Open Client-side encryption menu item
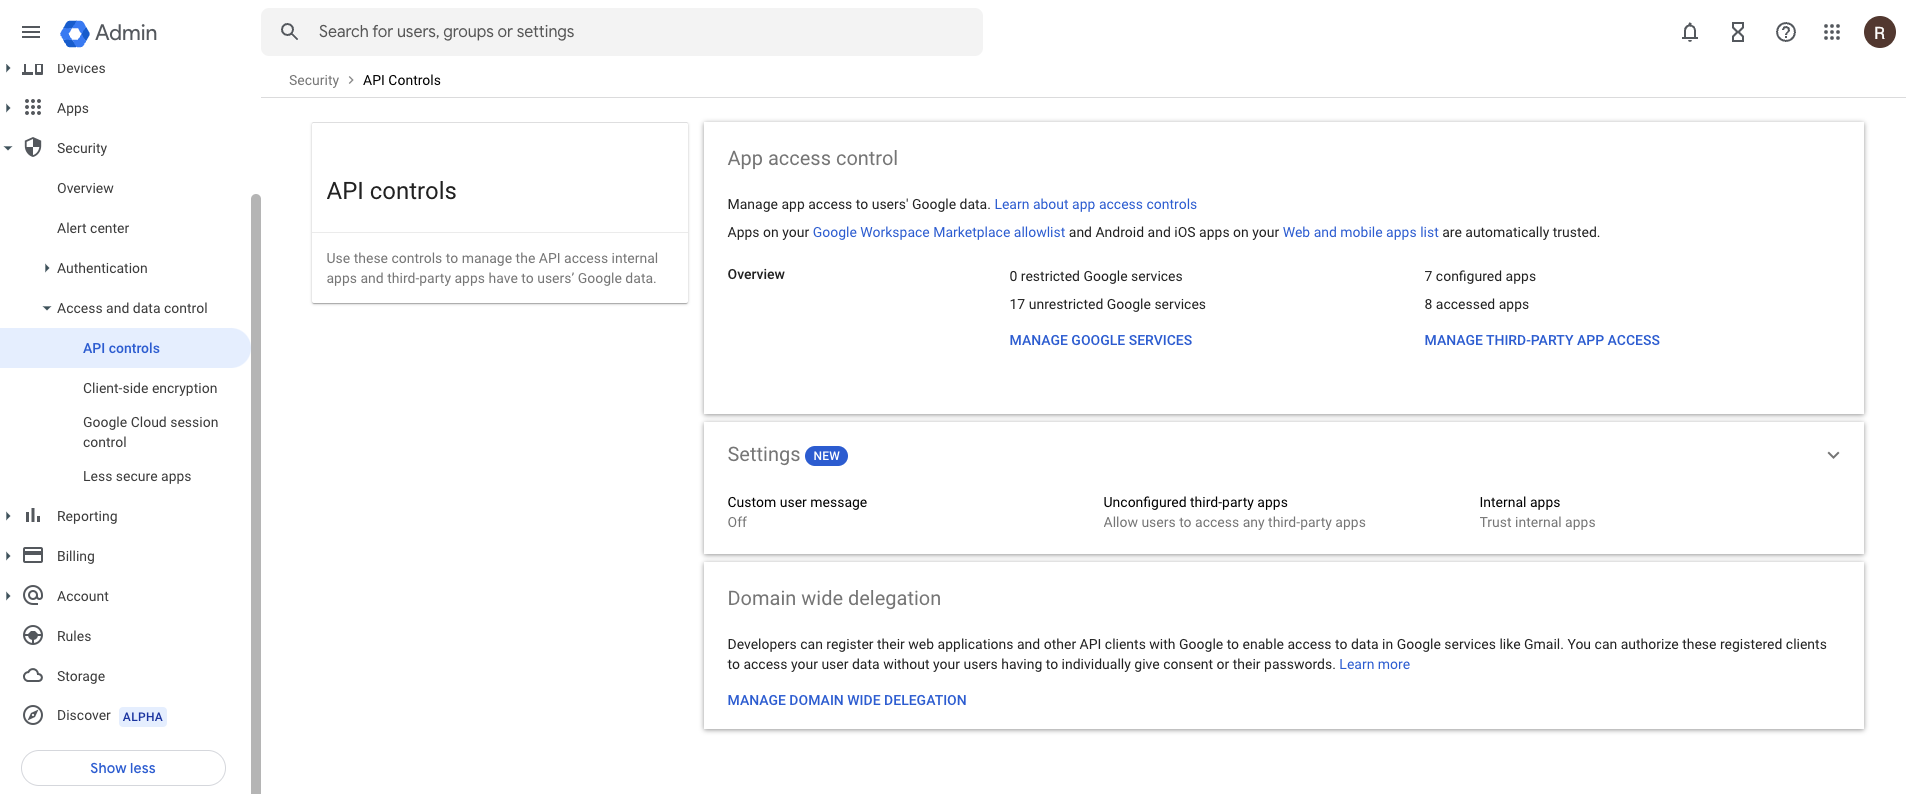Viewport: 1906px width, 794px height. coord(150,388)
